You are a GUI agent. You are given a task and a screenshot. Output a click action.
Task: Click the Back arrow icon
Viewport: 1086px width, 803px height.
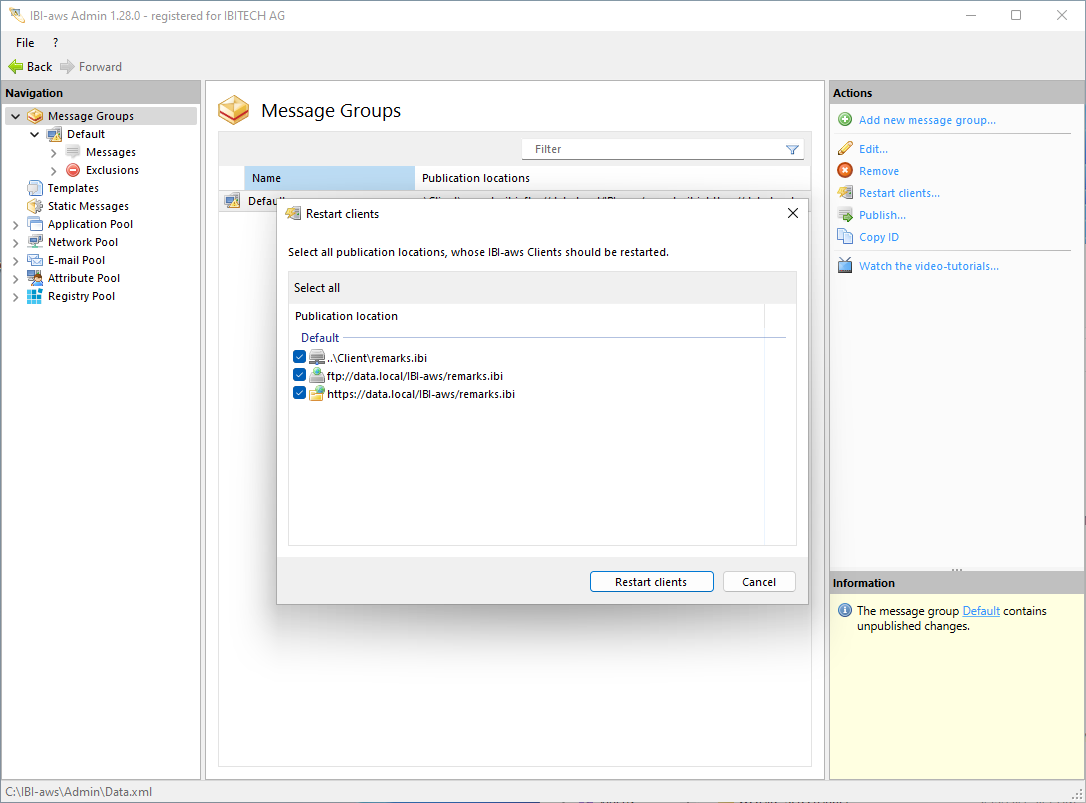click(15, 67)
